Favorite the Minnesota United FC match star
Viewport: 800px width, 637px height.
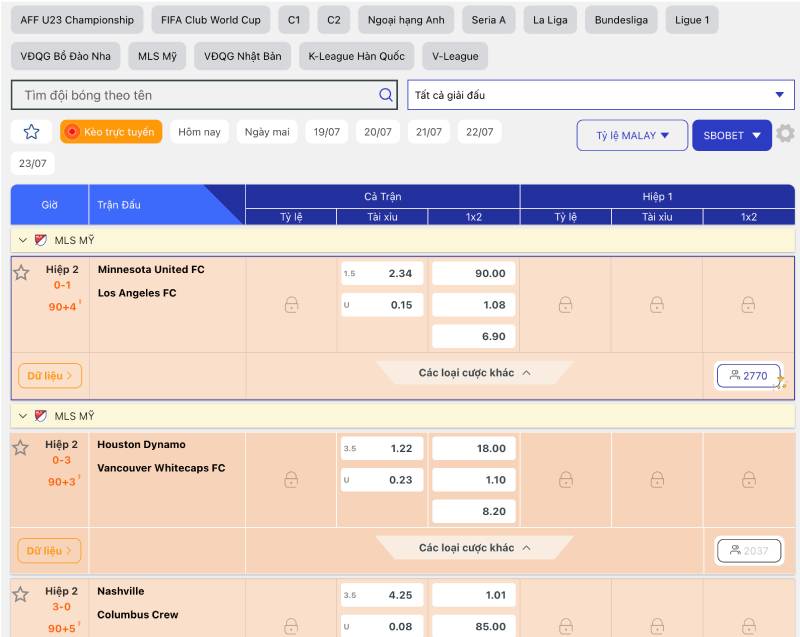coord(21,272)
